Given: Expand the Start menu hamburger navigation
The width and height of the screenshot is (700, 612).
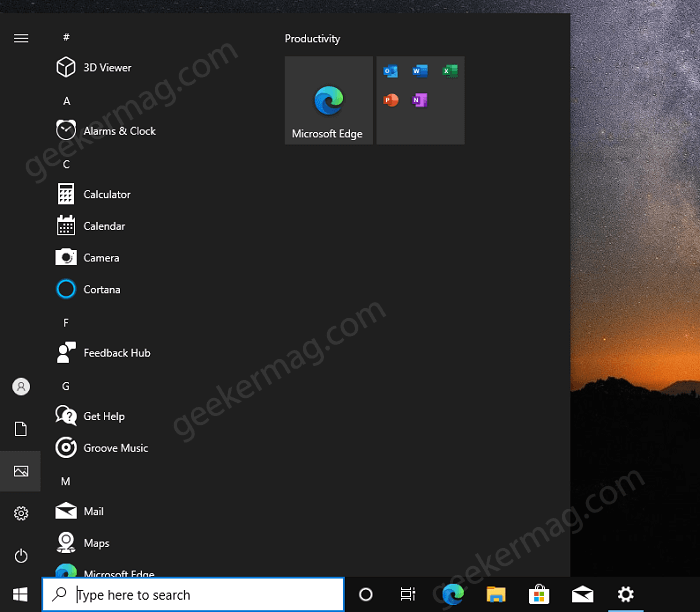Looking at the screenshot, I should 21,38.
